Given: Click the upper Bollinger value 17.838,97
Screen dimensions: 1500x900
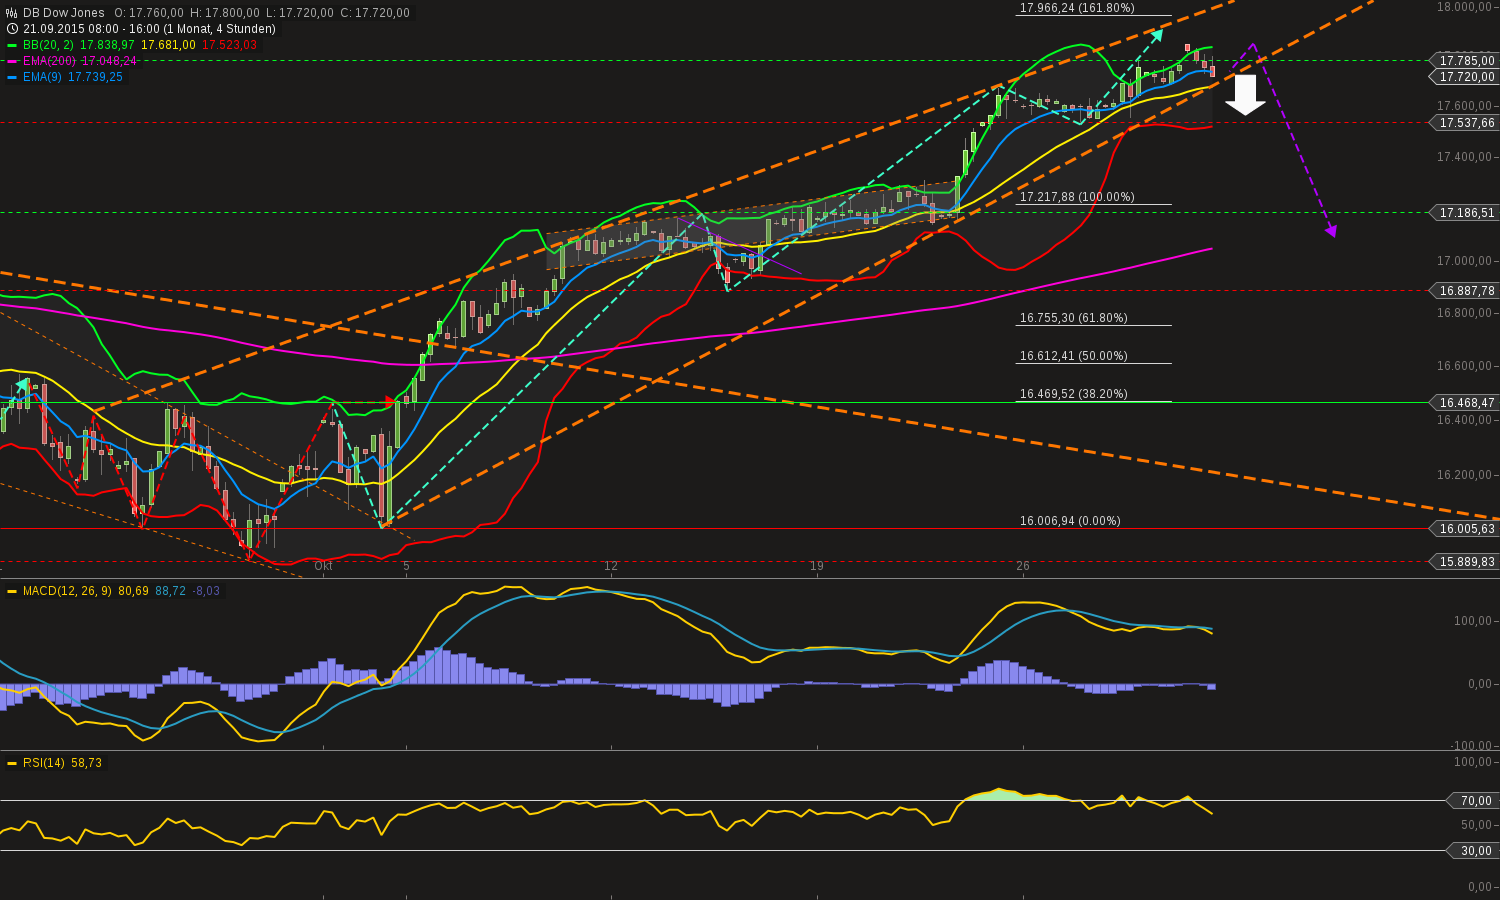Looking at the screenshot, I should click(x=108, y=45).
